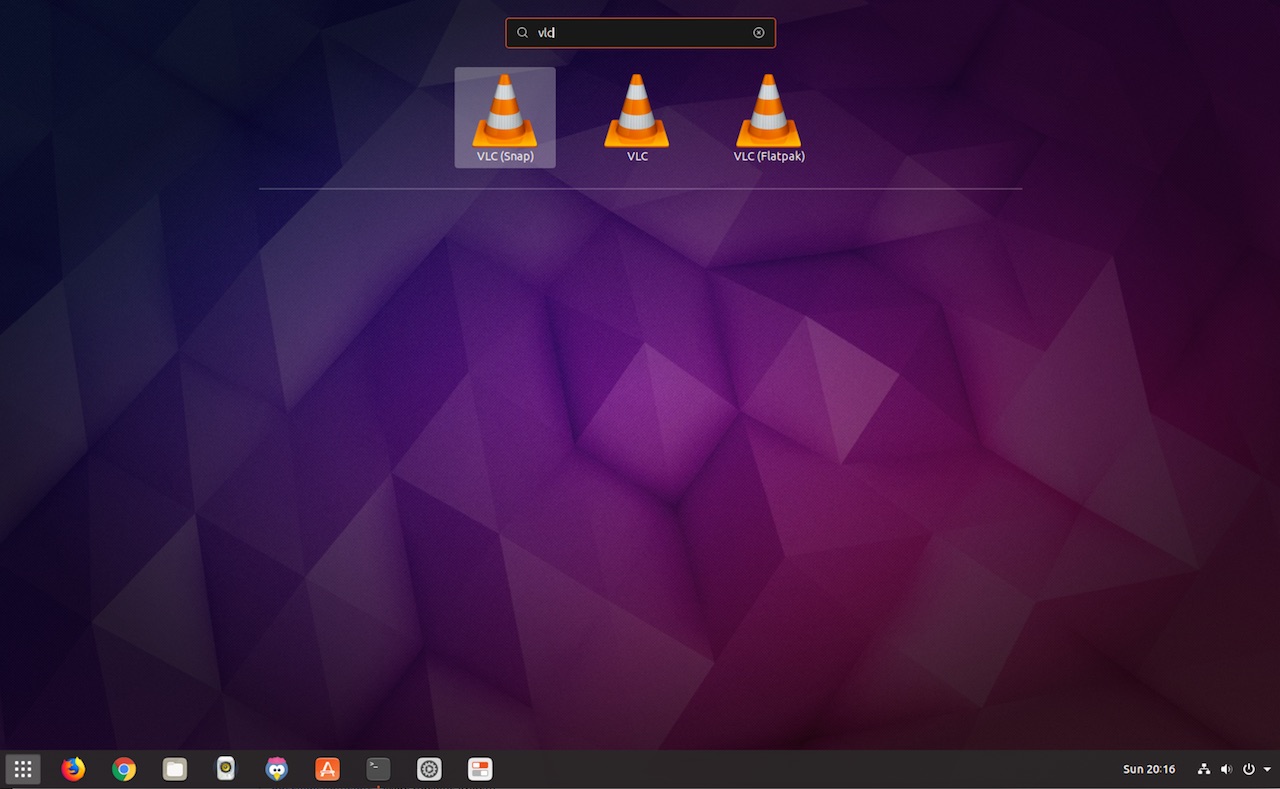Click the volume icon in the top bar
The width and height of the screenshot is (1280, 789).
[x=1226, y=769]
